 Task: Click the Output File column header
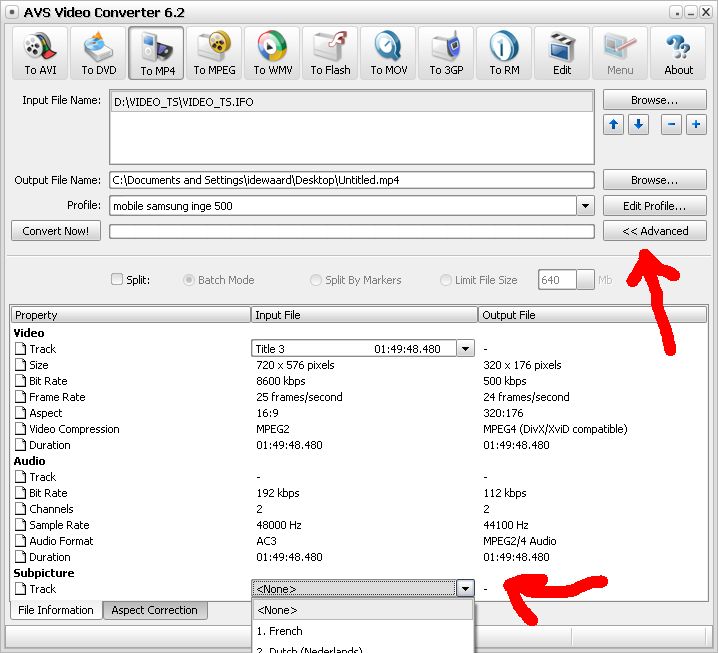(592, 315)
